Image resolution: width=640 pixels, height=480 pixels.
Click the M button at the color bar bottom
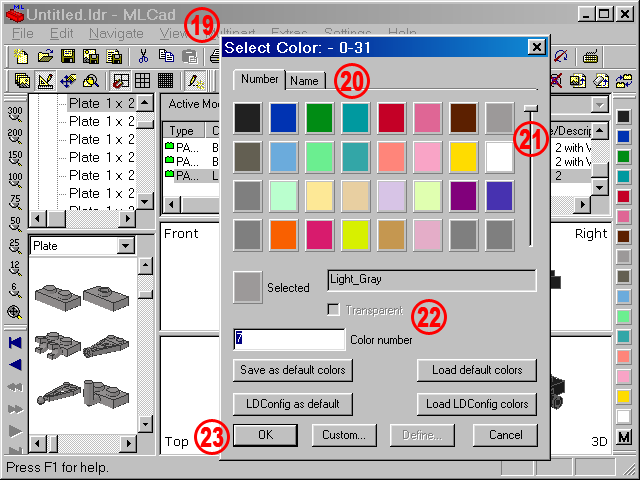(x=623, y=437)
